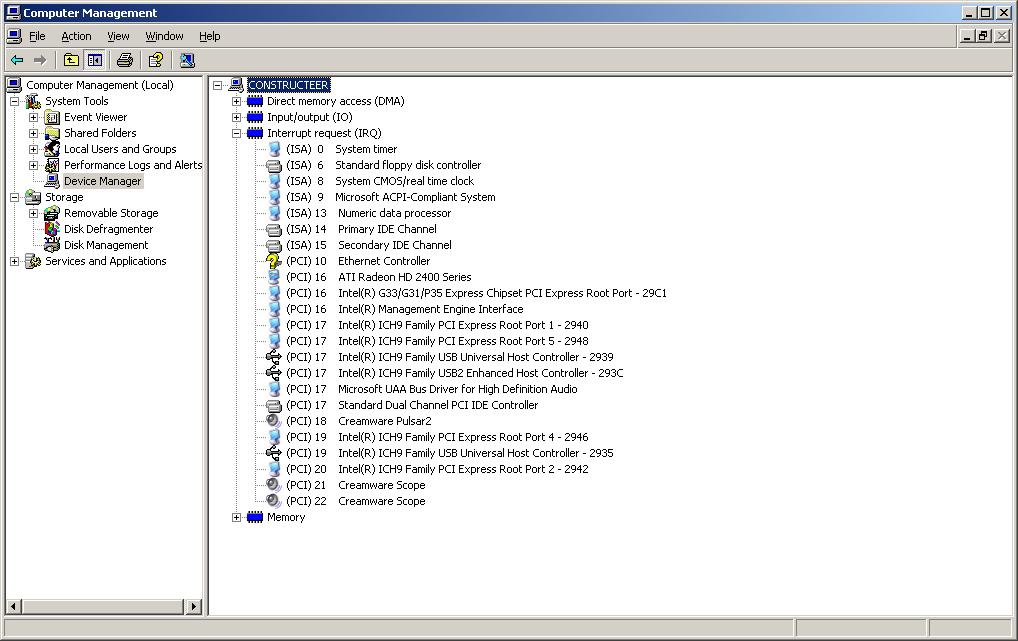Viewport: 1018px width, 641px height.
Task: Expand the Performance Logs and Alerts node
Action: pyautogui.click(x=33, y=166)
